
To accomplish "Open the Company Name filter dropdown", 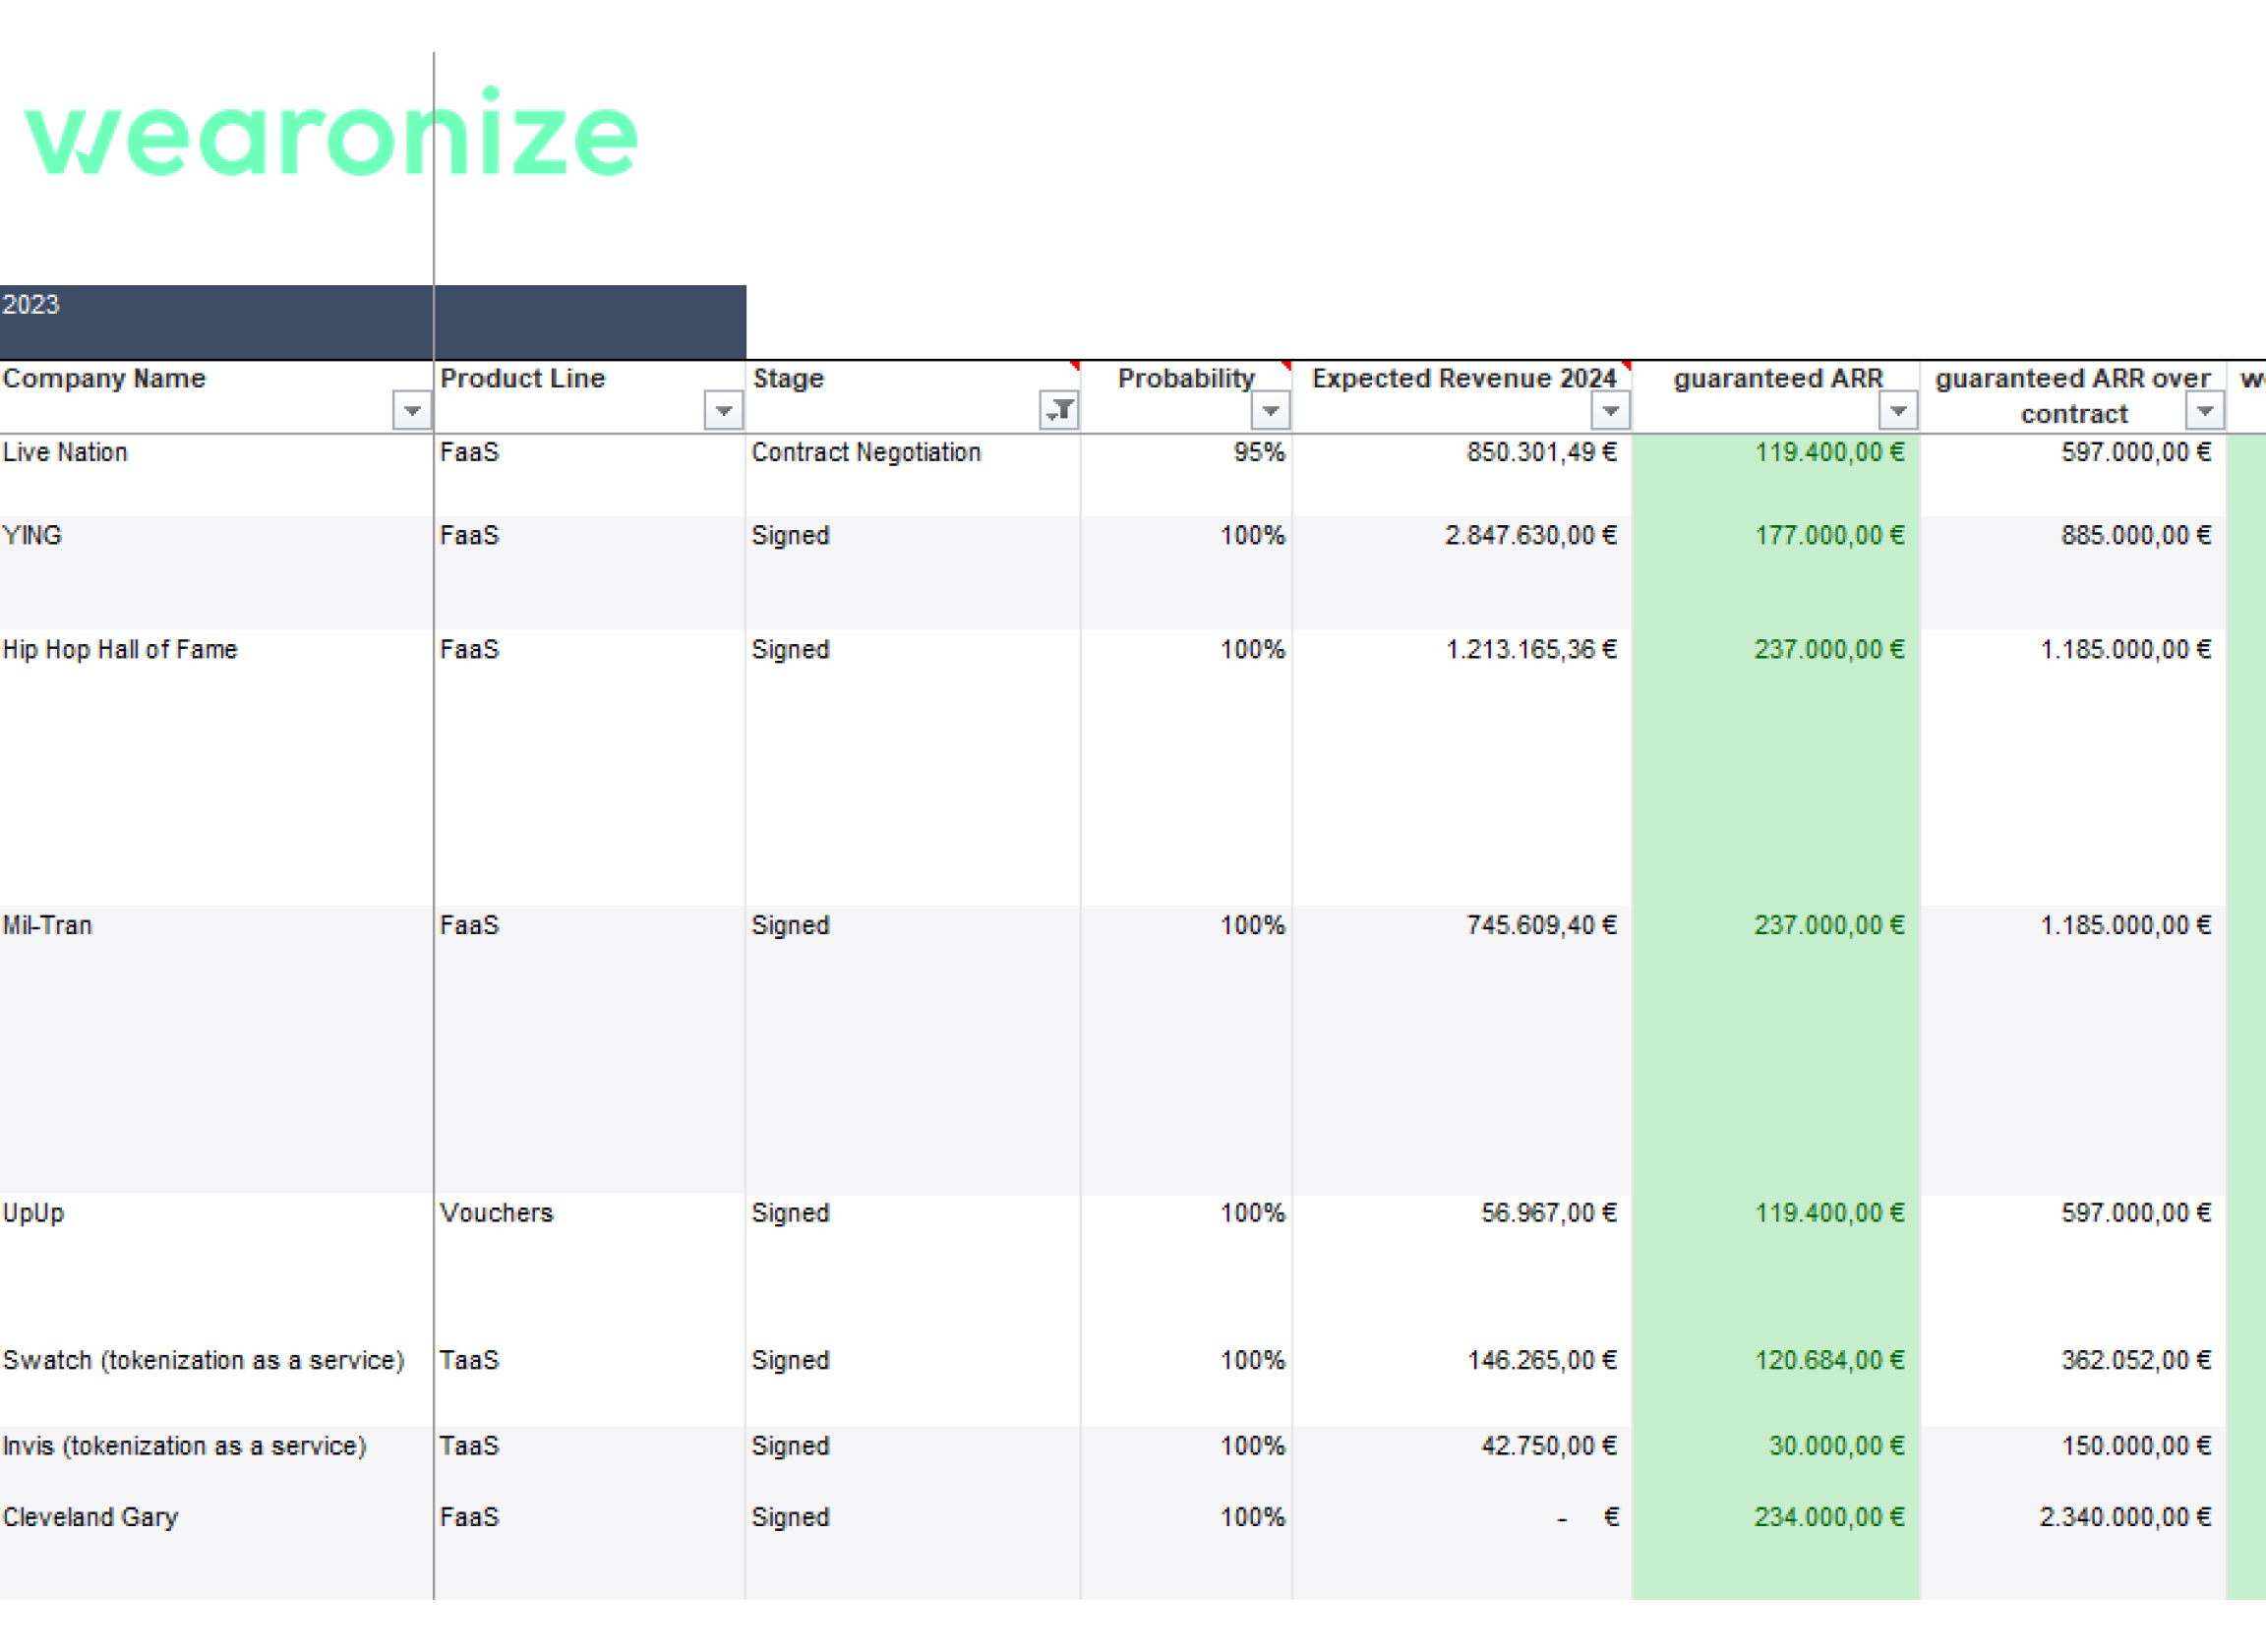I will point(411,410).
